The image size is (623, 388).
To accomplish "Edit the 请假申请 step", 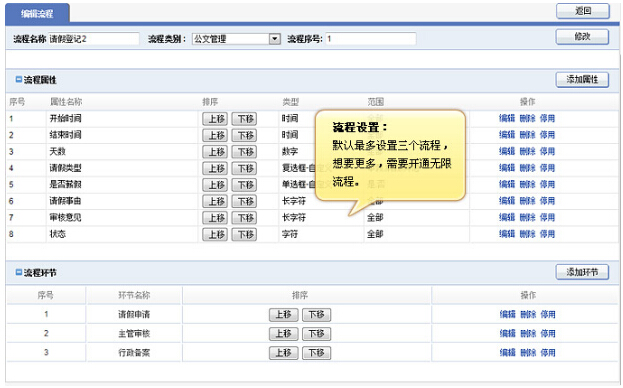I will pyautogui.click(x=507, y=314).
